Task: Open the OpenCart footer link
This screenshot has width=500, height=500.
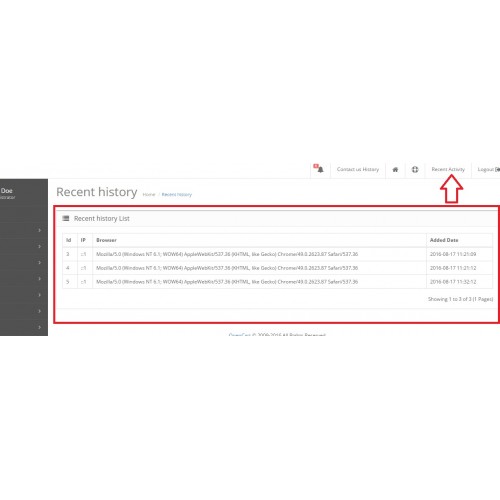Action: (x=240, y=334)
